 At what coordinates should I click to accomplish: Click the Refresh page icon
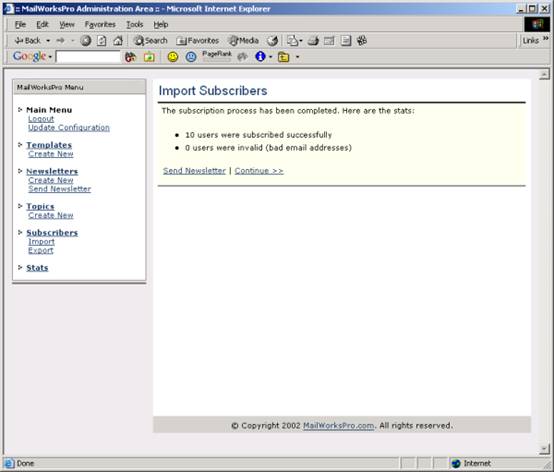click(101, 41)
